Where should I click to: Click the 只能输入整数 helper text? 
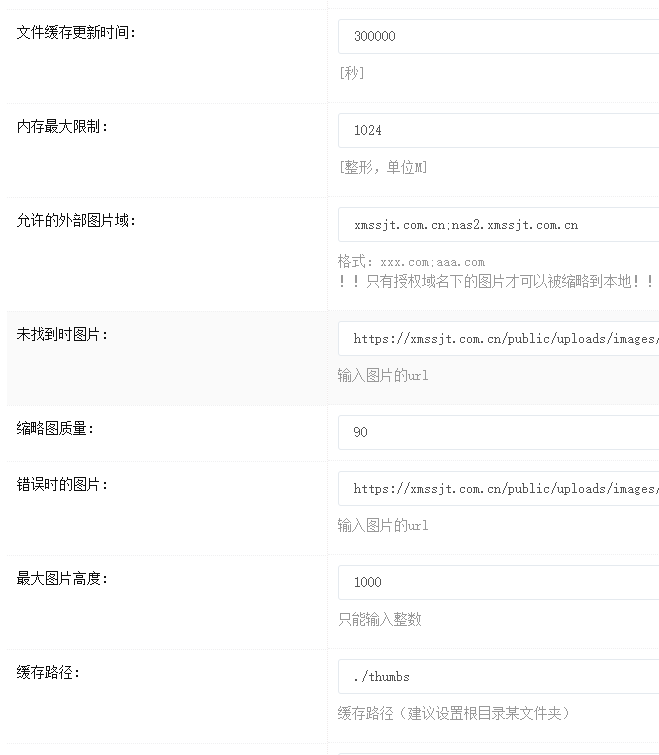379,619
